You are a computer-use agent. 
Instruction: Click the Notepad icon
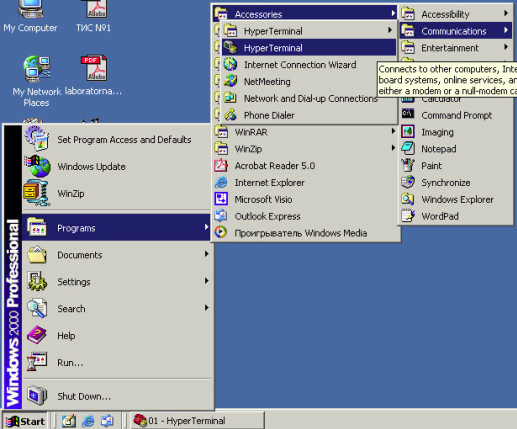(x=408, y=148)
